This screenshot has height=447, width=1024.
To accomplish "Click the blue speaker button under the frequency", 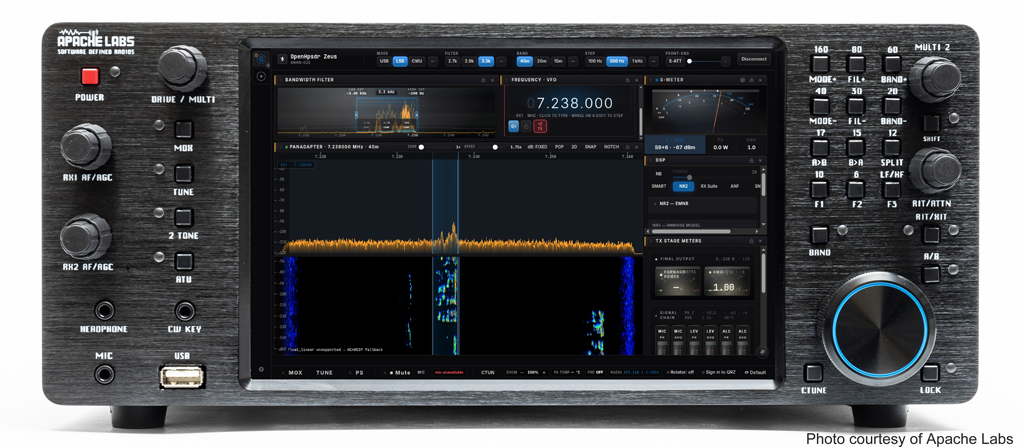I will (x=514, y=126).
